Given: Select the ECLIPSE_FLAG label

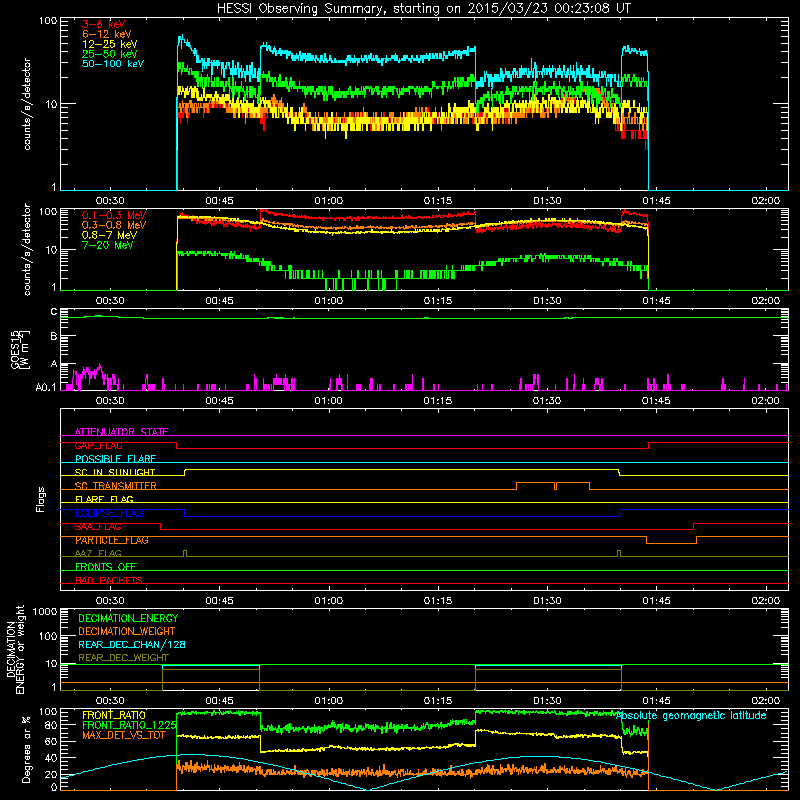Looking at the screenshot, I should point(109,513).
